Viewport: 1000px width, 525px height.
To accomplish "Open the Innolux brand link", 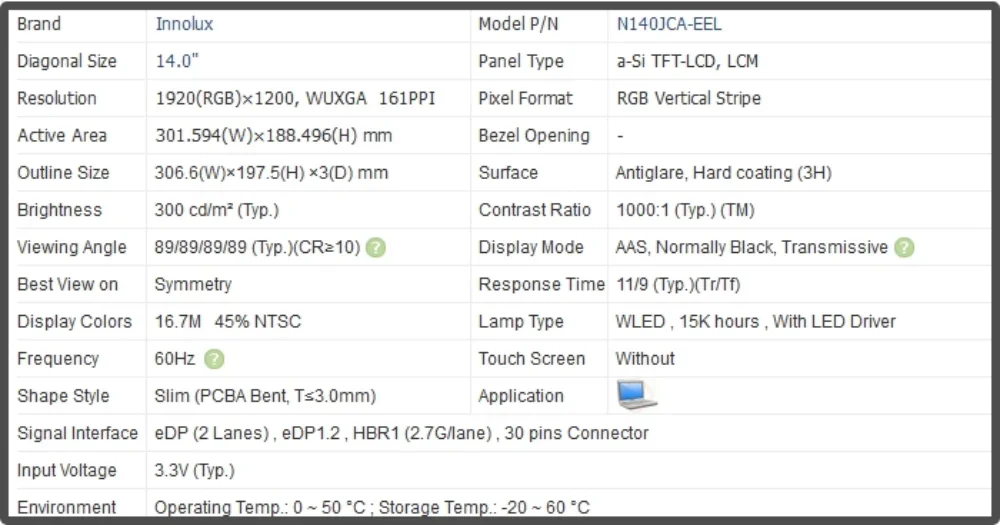I will pyautogui.click(x=184, y=24).
